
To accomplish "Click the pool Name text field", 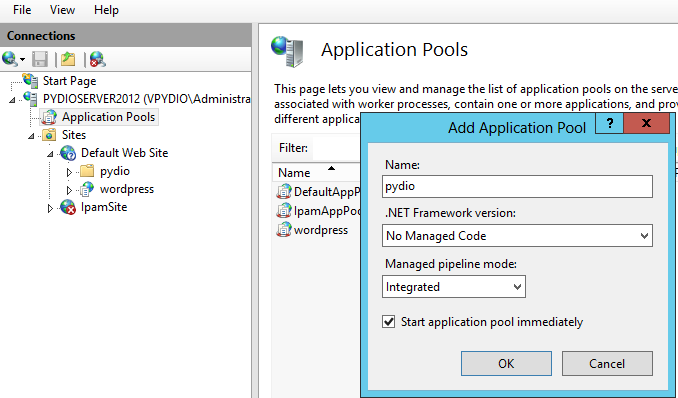I will (517, 186).
